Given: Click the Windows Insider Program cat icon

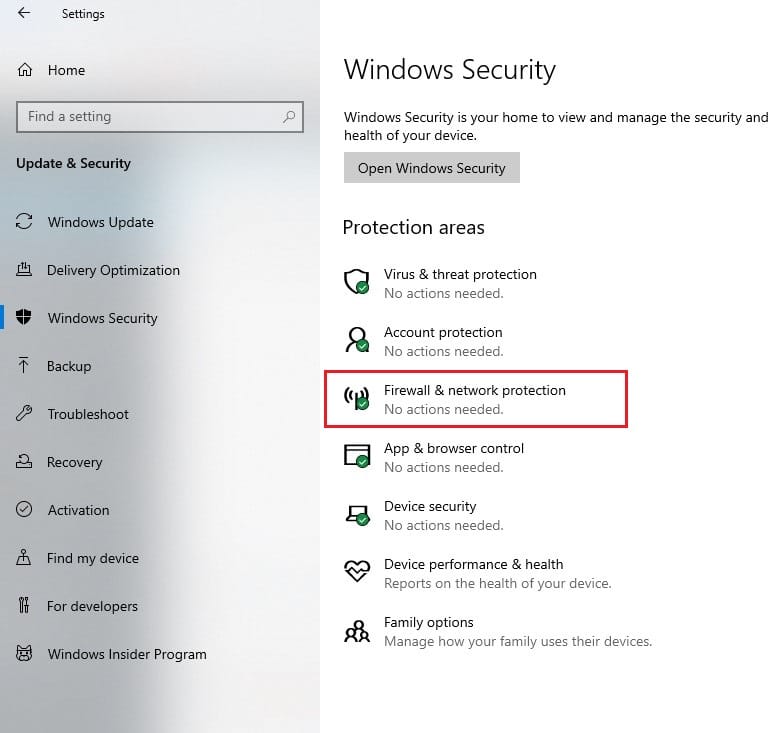Looking at the screenshot, I should click(x=24, y=653).
